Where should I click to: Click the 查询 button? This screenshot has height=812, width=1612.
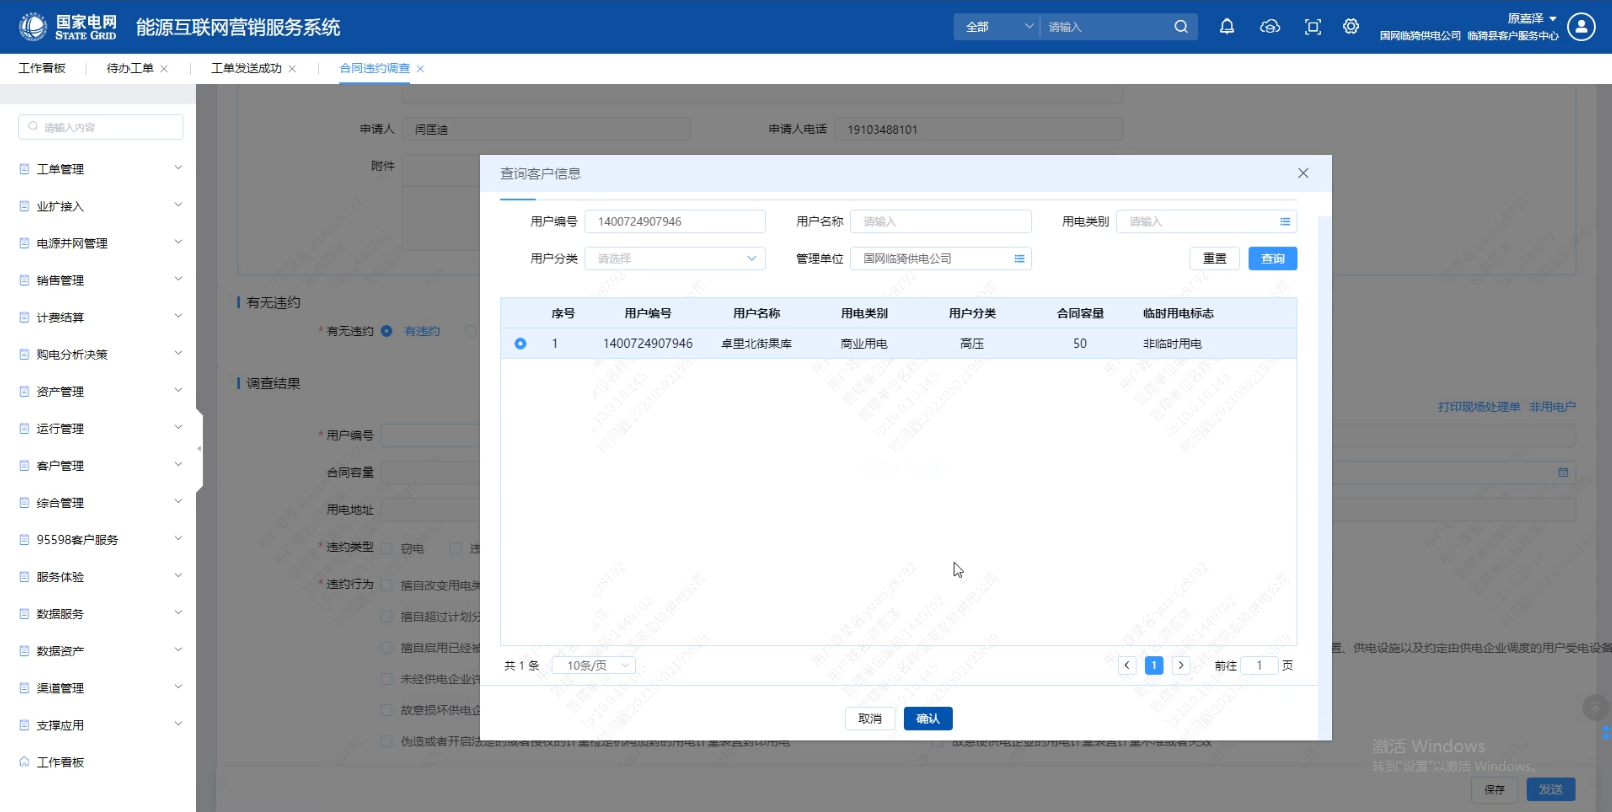click(x=1272, y=259)
